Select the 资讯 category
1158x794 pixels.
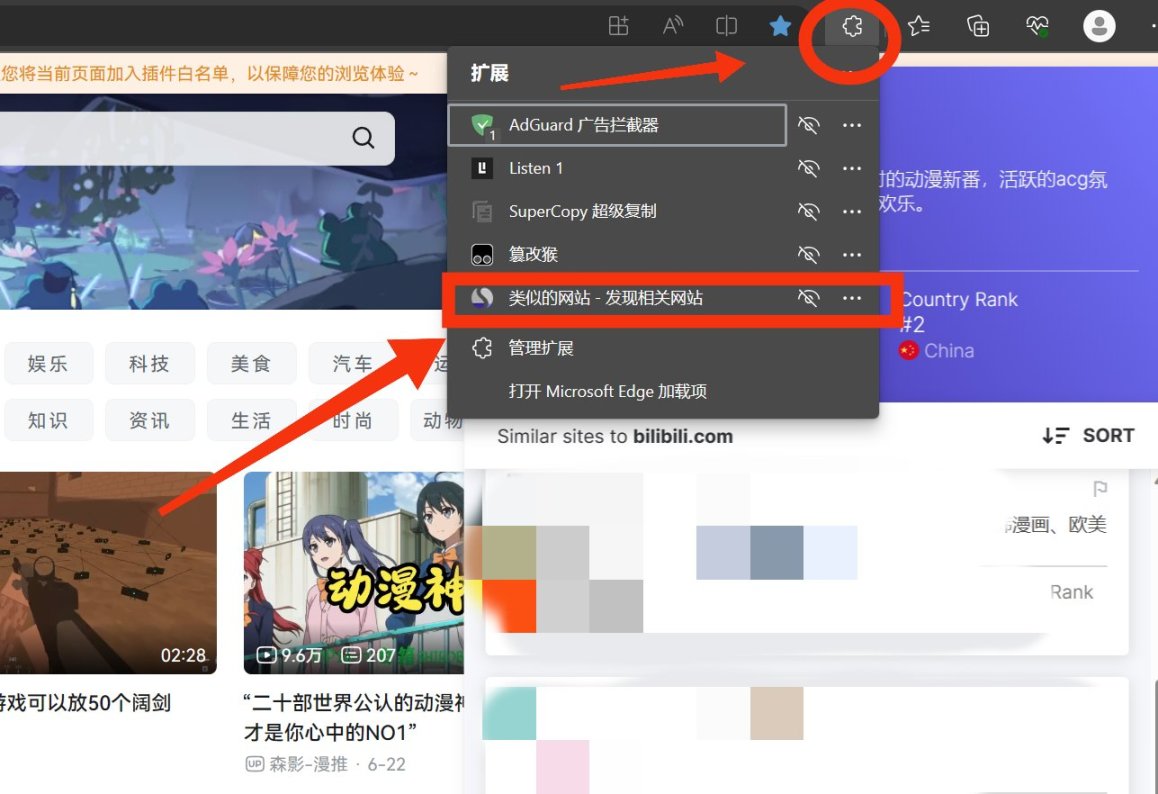[149, 420]
